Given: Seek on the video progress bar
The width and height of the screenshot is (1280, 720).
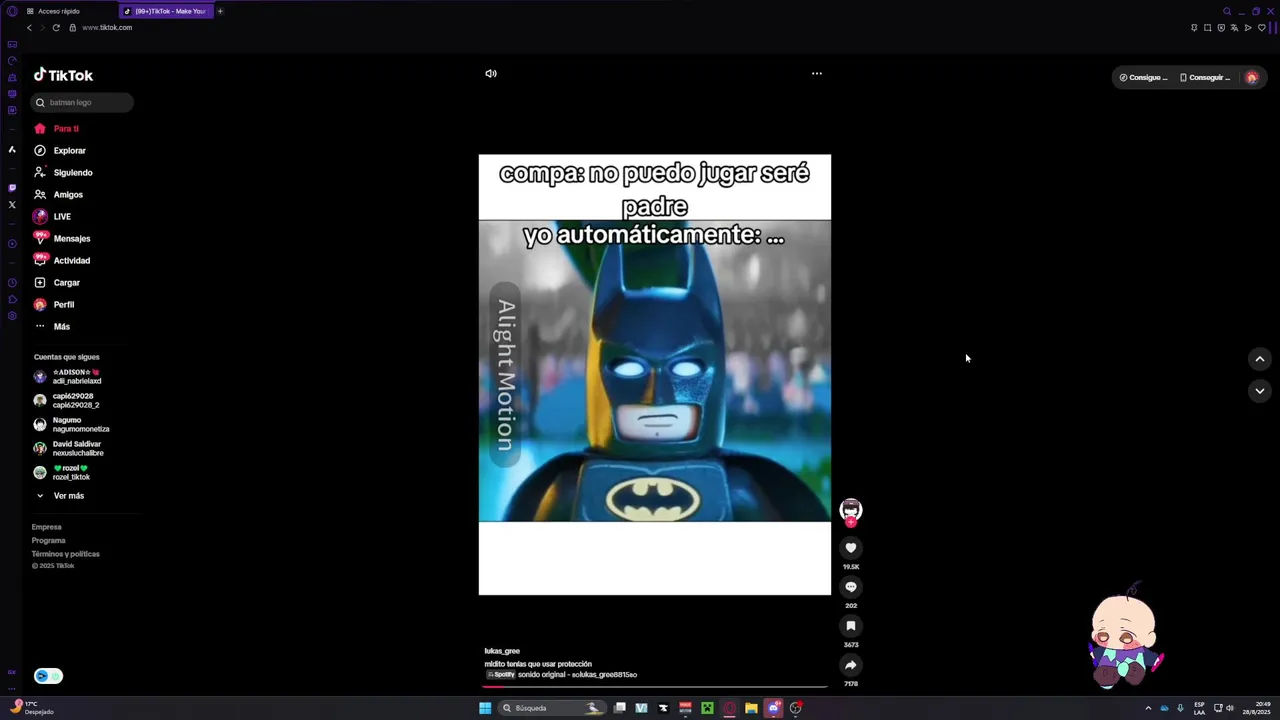Looking at the screenshot, I should [x=655, y=687].
